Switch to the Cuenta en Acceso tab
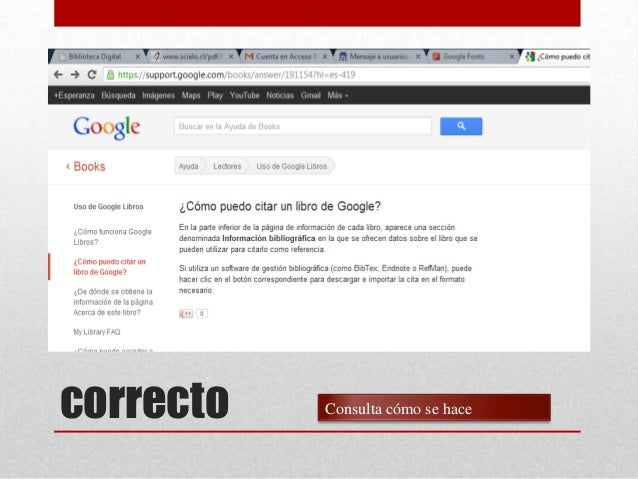Image resolution: width=638 pixels, height=479 pixels. (x=283, y=57)
